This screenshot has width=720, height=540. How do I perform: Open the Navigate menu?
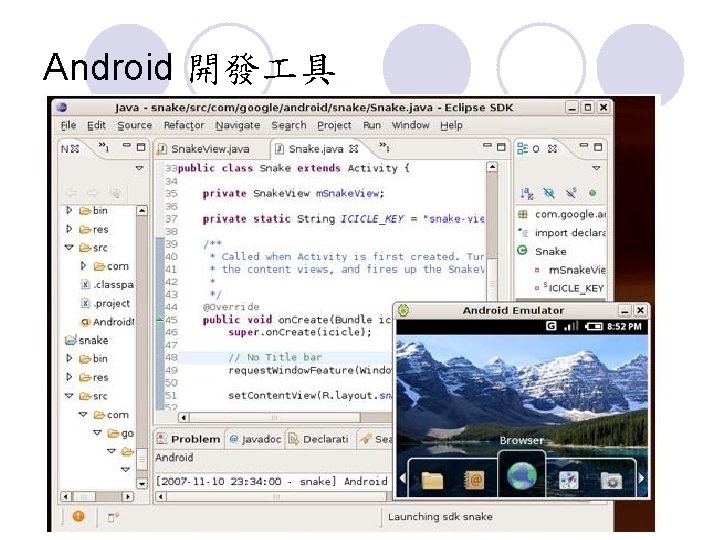(238, 125)
